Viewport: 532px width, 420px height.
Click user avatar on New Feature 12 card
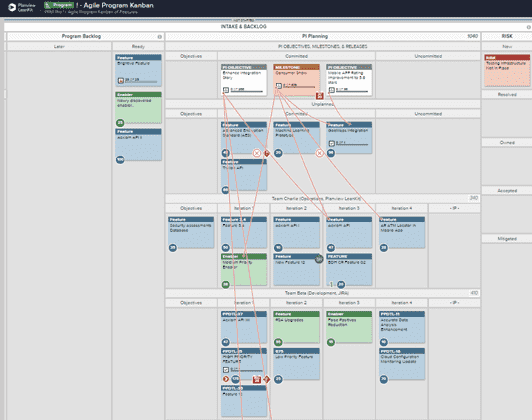[319, 259]
